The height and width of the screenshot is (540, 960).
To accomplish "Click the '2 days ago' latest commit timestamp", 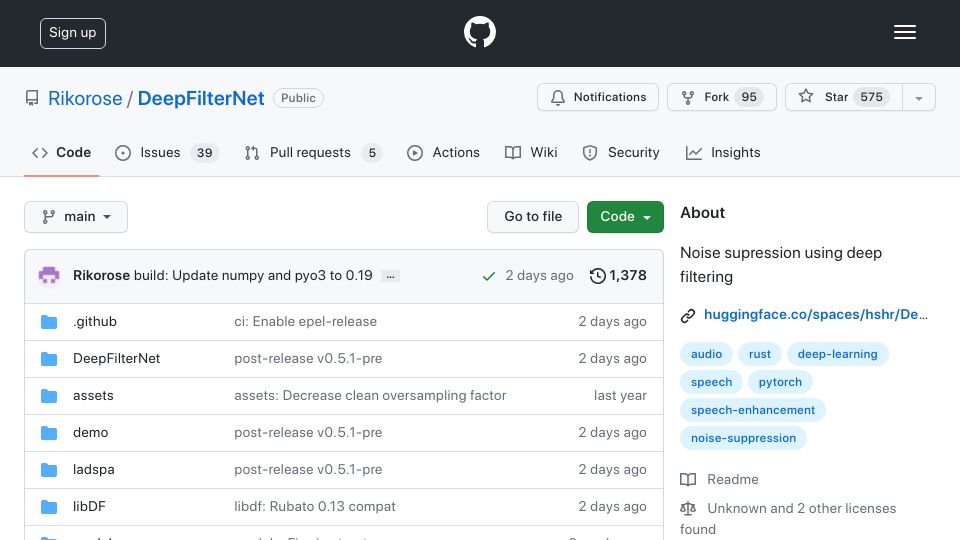I will [x=539, y=276].
